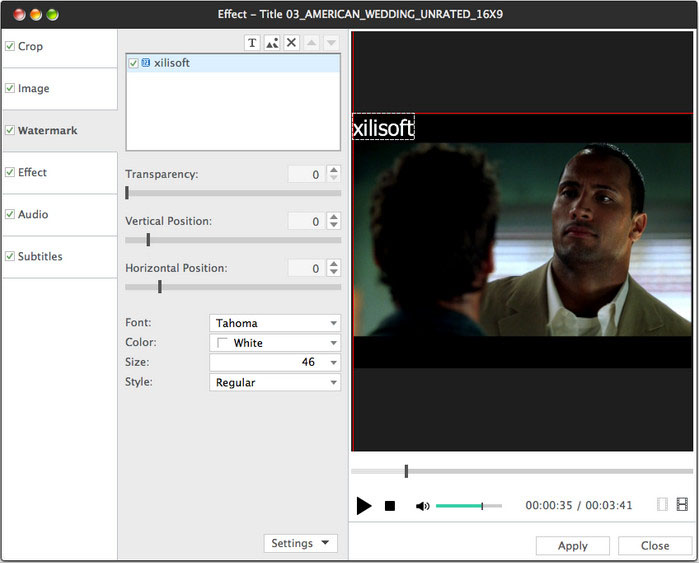Screen dimensions: 699x563
Task: Uncheck the Crop checkbox
Action: pos(10,46)
